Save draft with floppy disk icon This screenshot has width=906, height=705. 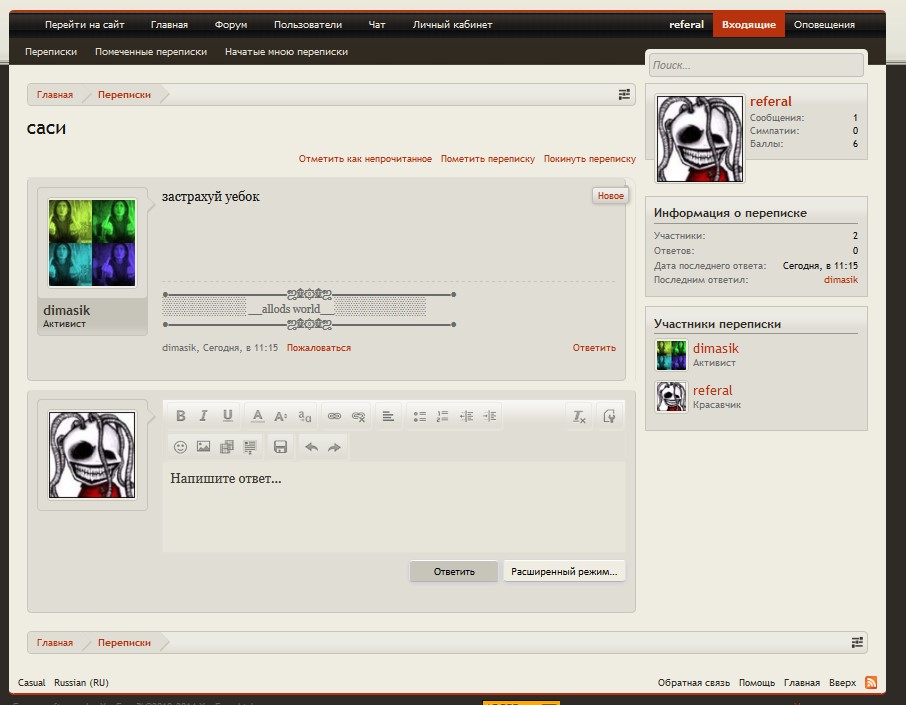coord(280,447)
